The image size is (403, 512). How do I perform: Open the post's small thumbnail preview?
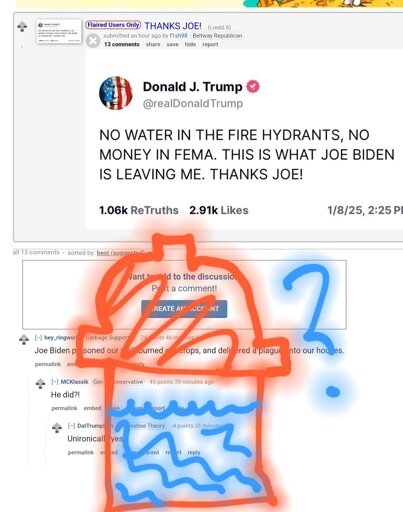coord(59,32)
